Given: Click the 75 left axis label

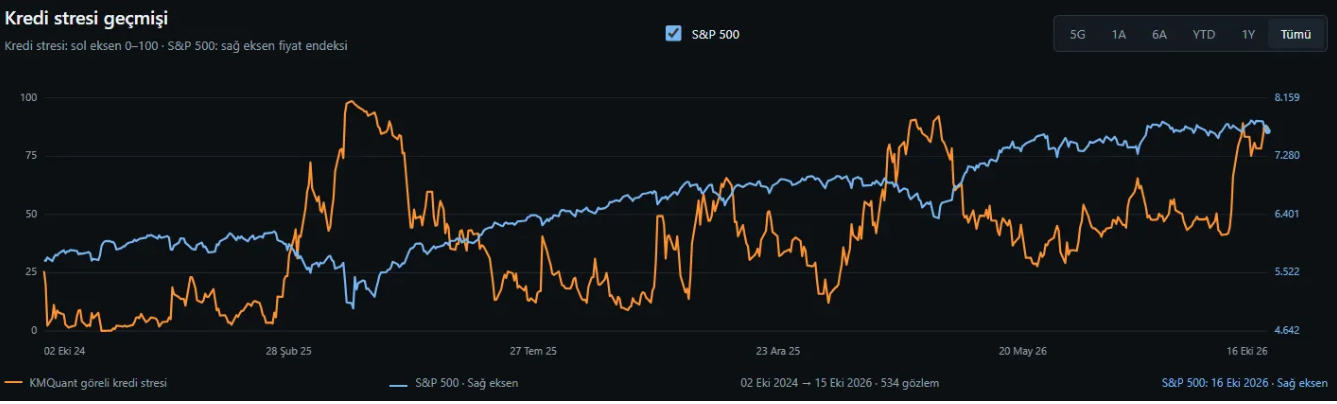Looking at the screenshot, I should tap(31, 155).
